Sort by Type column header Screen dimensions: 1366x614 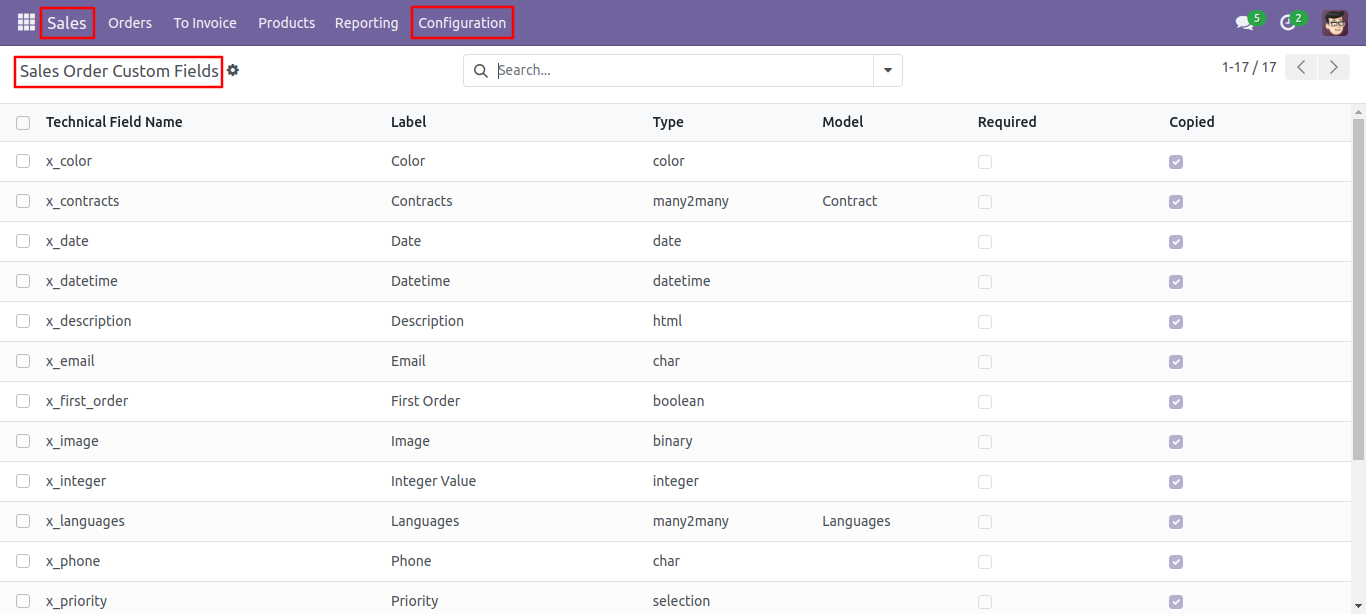[668, 122]
